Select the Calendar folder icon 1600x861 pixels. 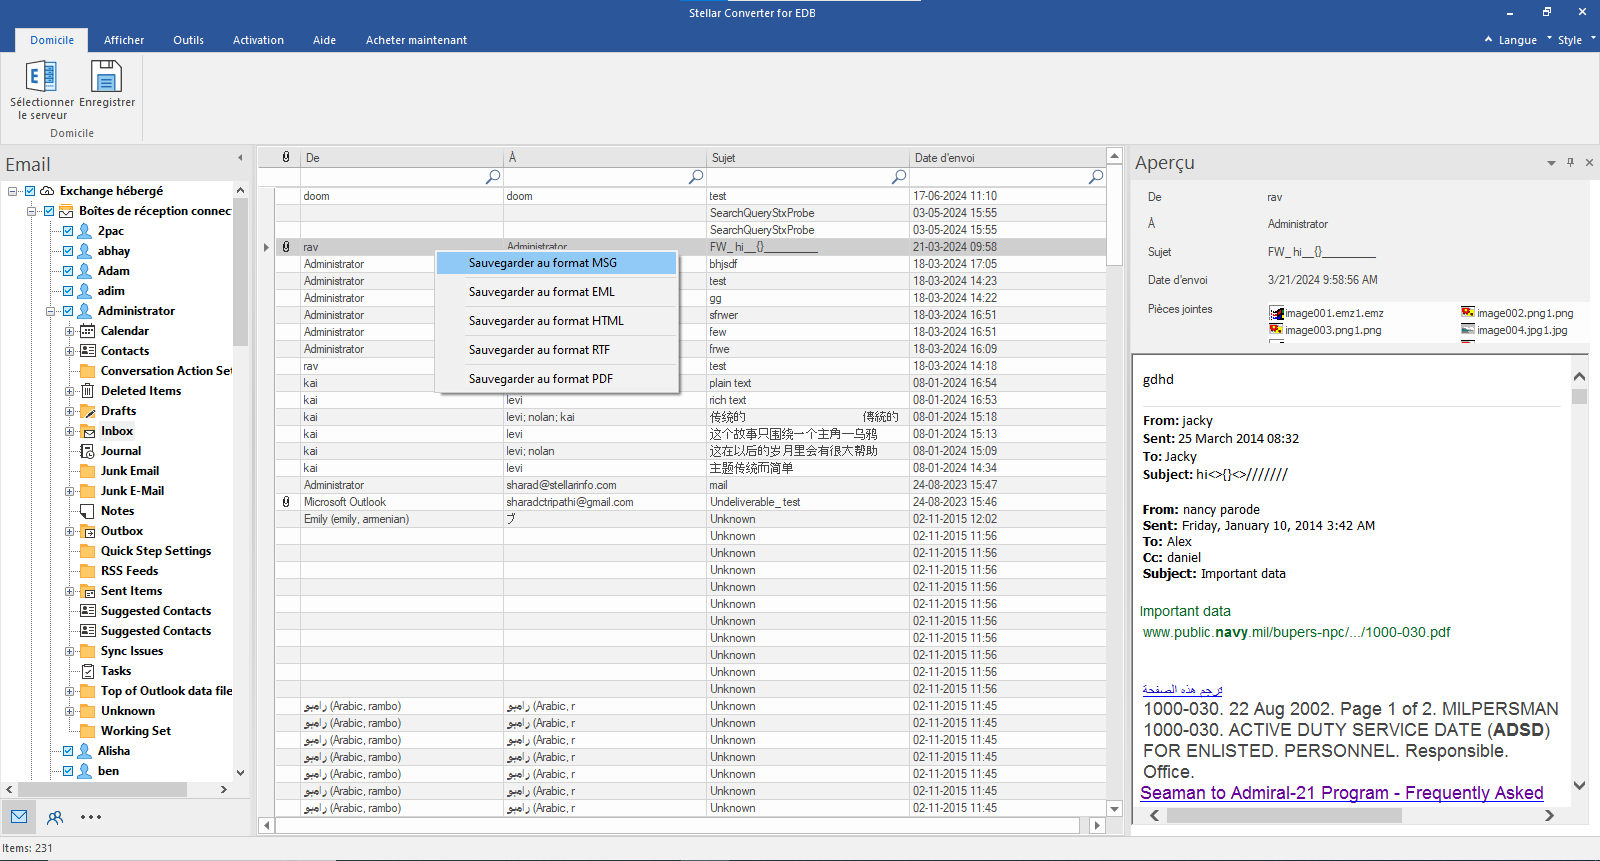point(88,331)
